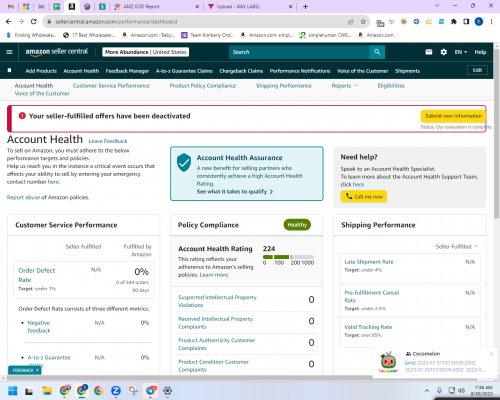The height and width of the screenshot is (400, 500).
Task: Expand See what it takes to qualify
Action: (235, 192)
